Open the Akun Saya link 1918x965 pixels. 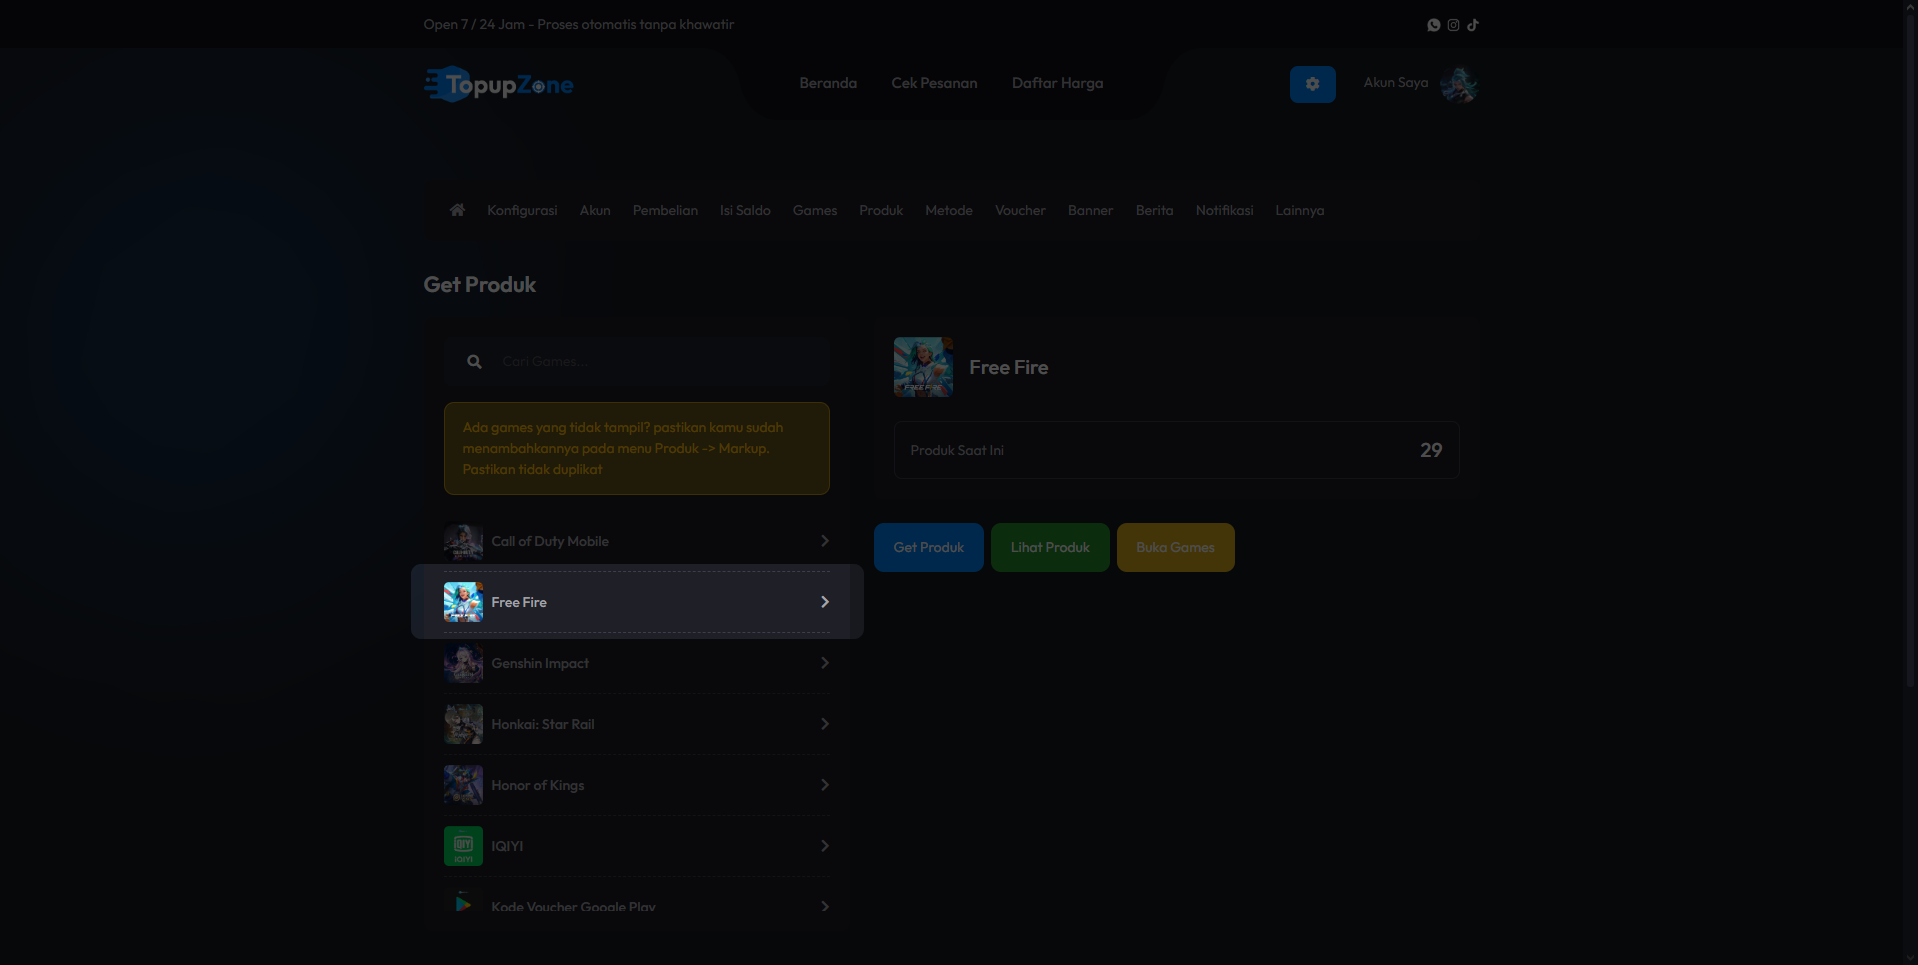(1396, 82)
